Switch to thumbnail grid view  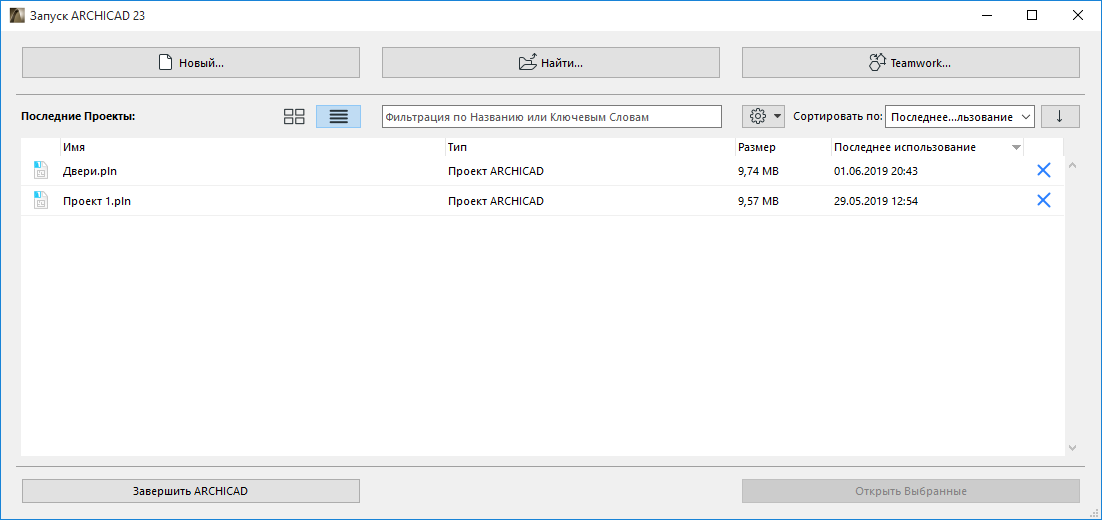[294, 117]
